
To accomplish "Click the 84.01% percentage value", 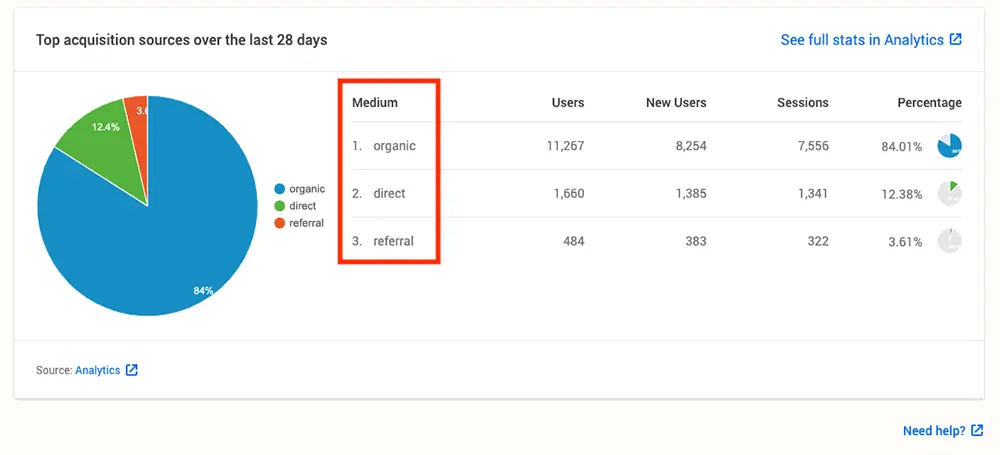I will (902, 147).
